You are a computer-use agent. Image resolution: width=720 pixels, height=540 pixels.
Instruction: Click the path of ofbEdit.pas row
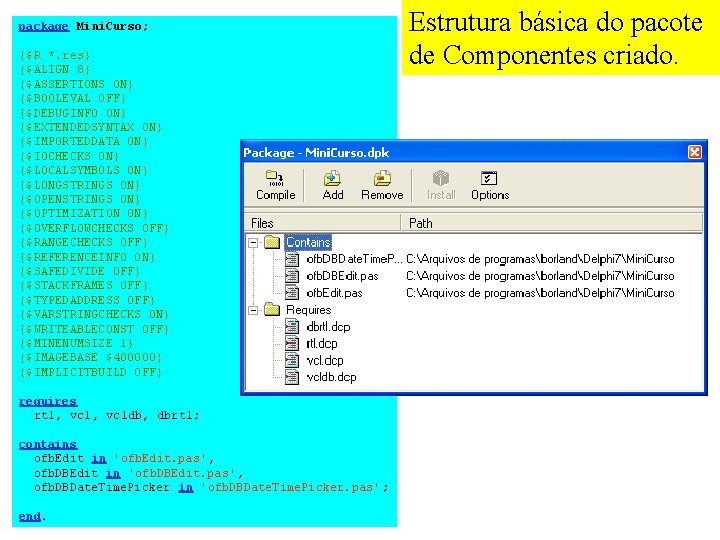tap(540, 293)
